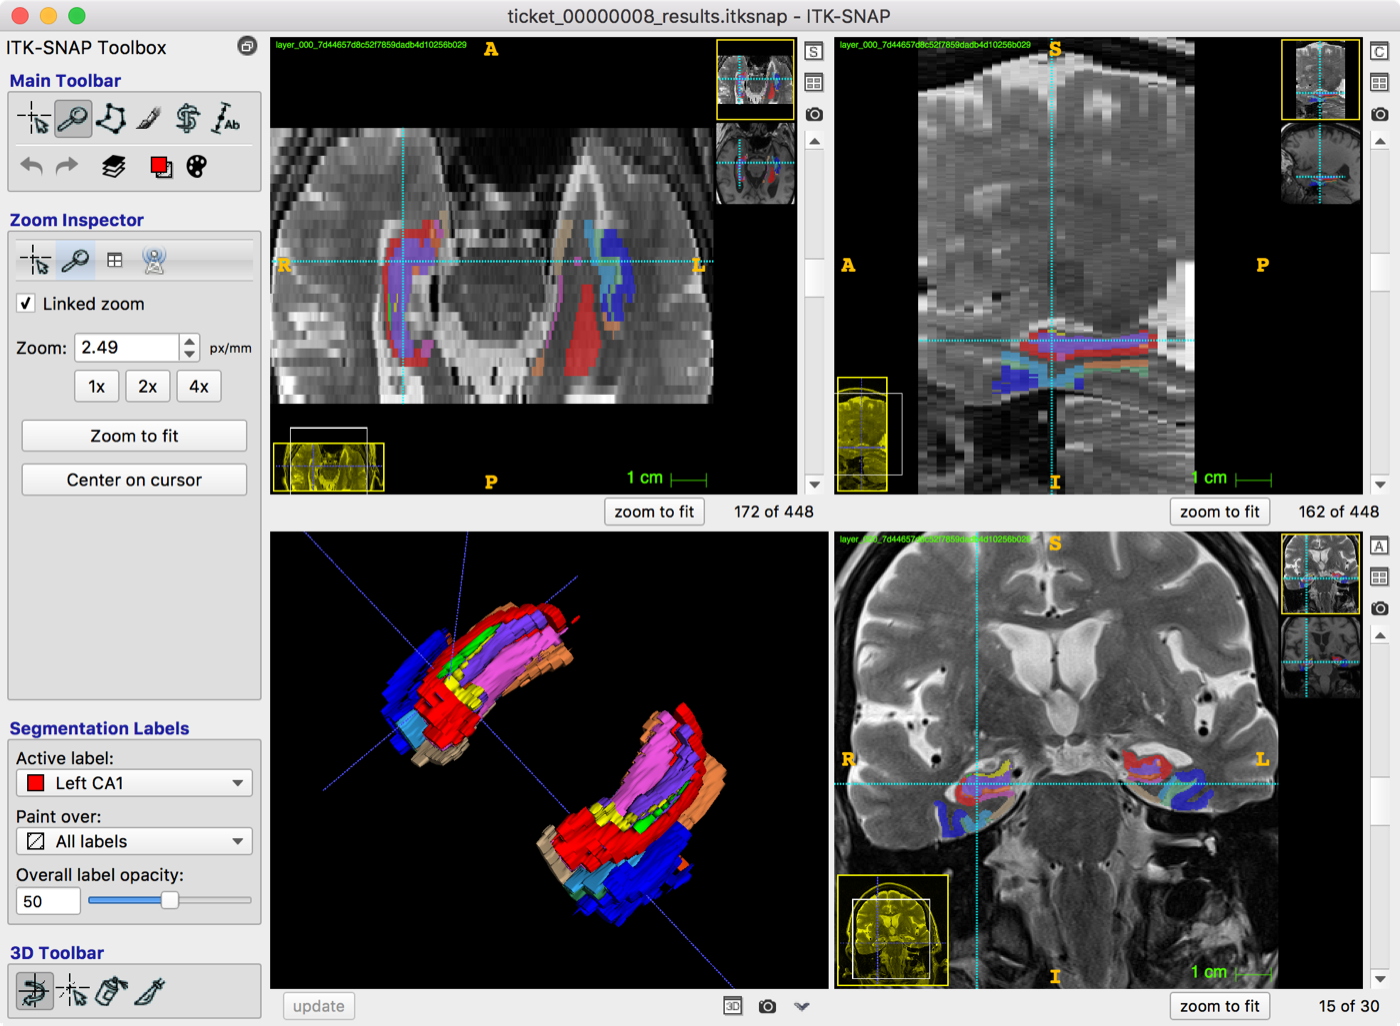
Task: Click the Redo arrow icon
Action: tap(67, 166)
